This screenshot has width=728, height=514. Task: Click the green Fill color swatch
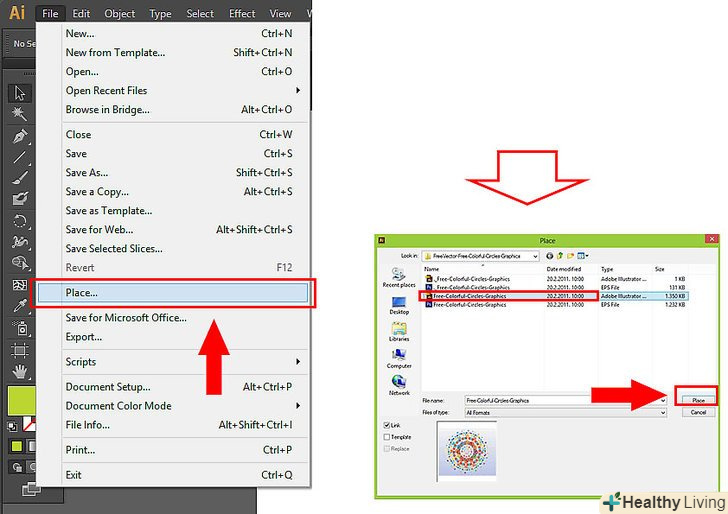pos(21,400)
